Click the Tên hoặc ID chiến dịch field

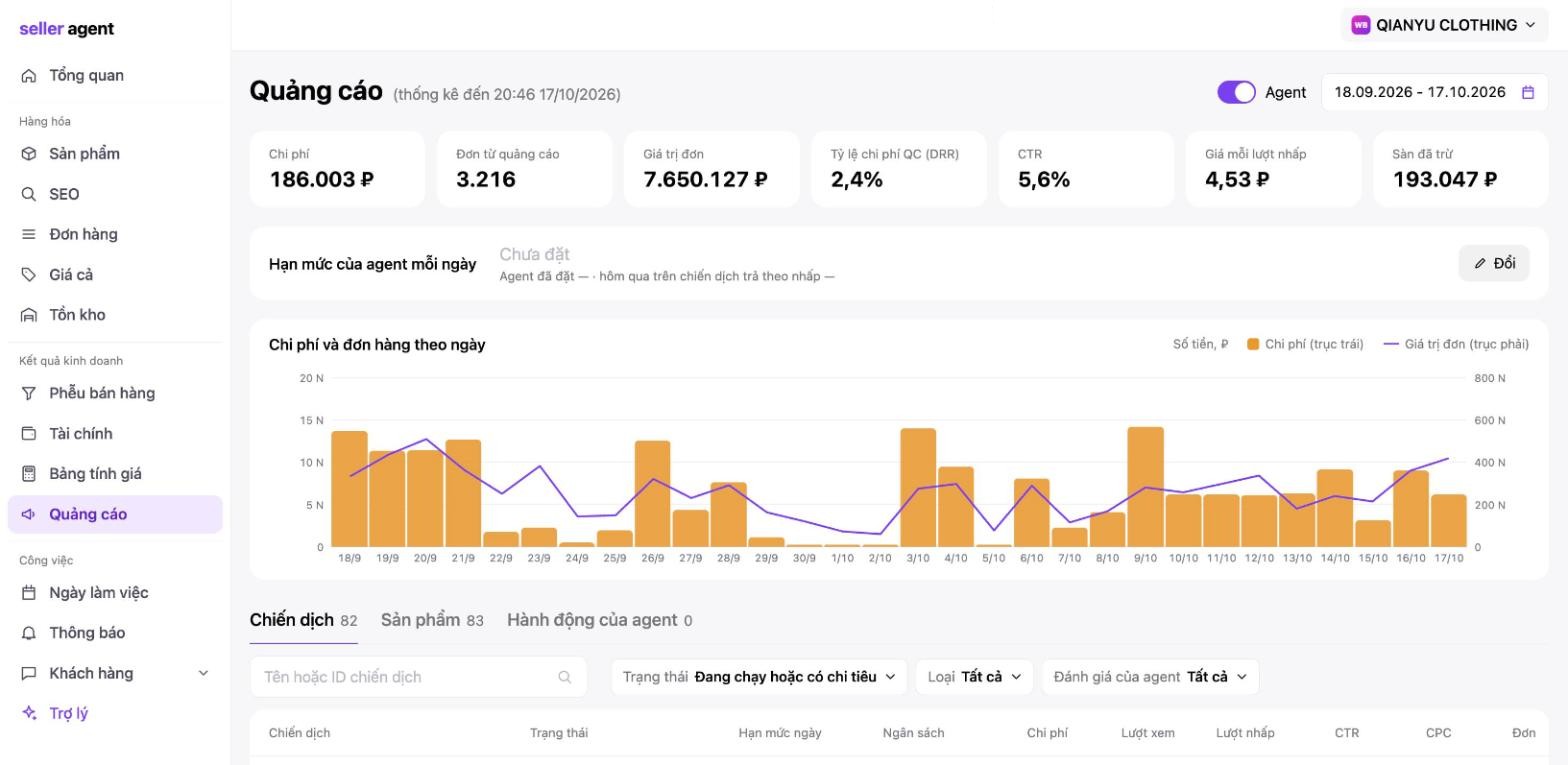click(418, 677)
